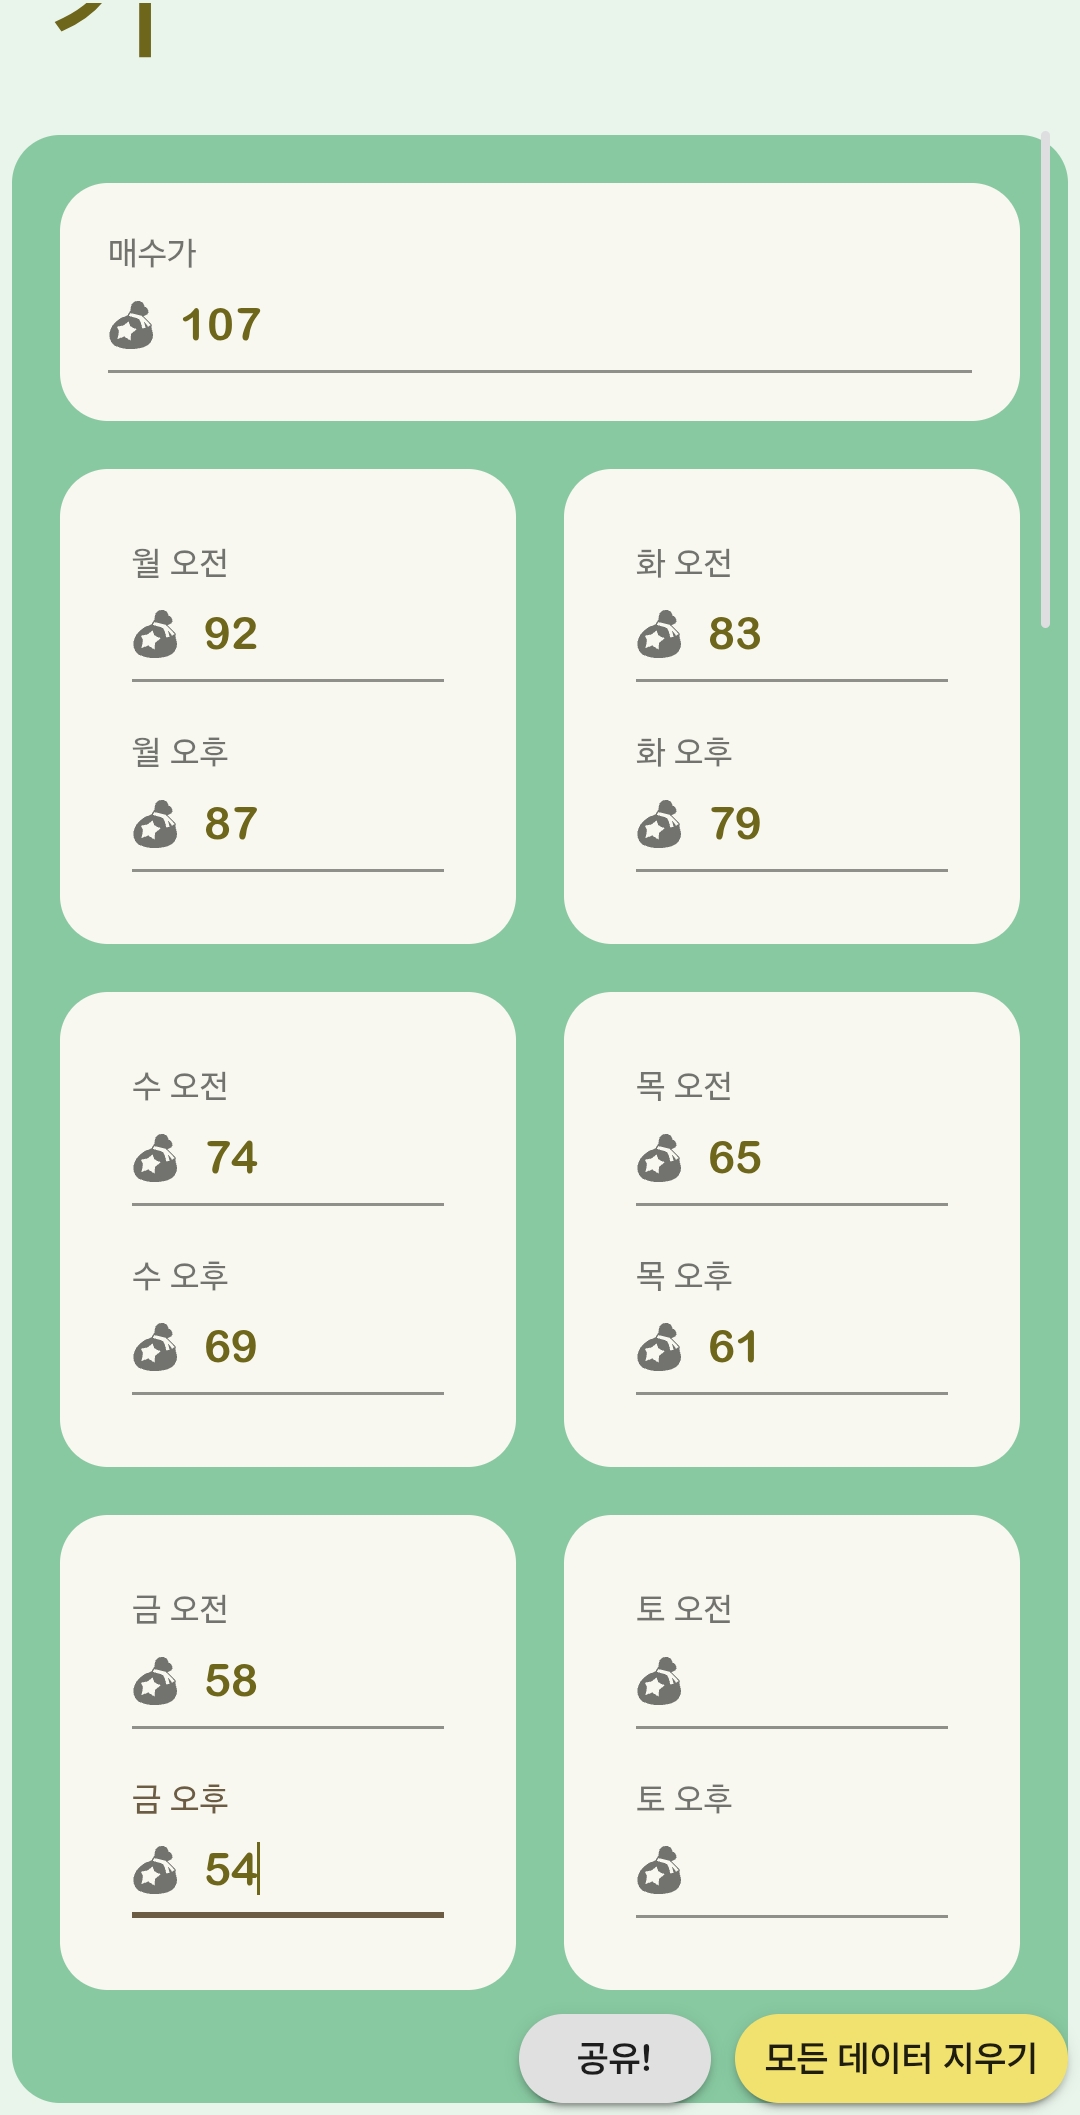The image size is (1080, 2115).
Task: Click the bell bag icon beside 매수가
Action: tap(131, 326)
